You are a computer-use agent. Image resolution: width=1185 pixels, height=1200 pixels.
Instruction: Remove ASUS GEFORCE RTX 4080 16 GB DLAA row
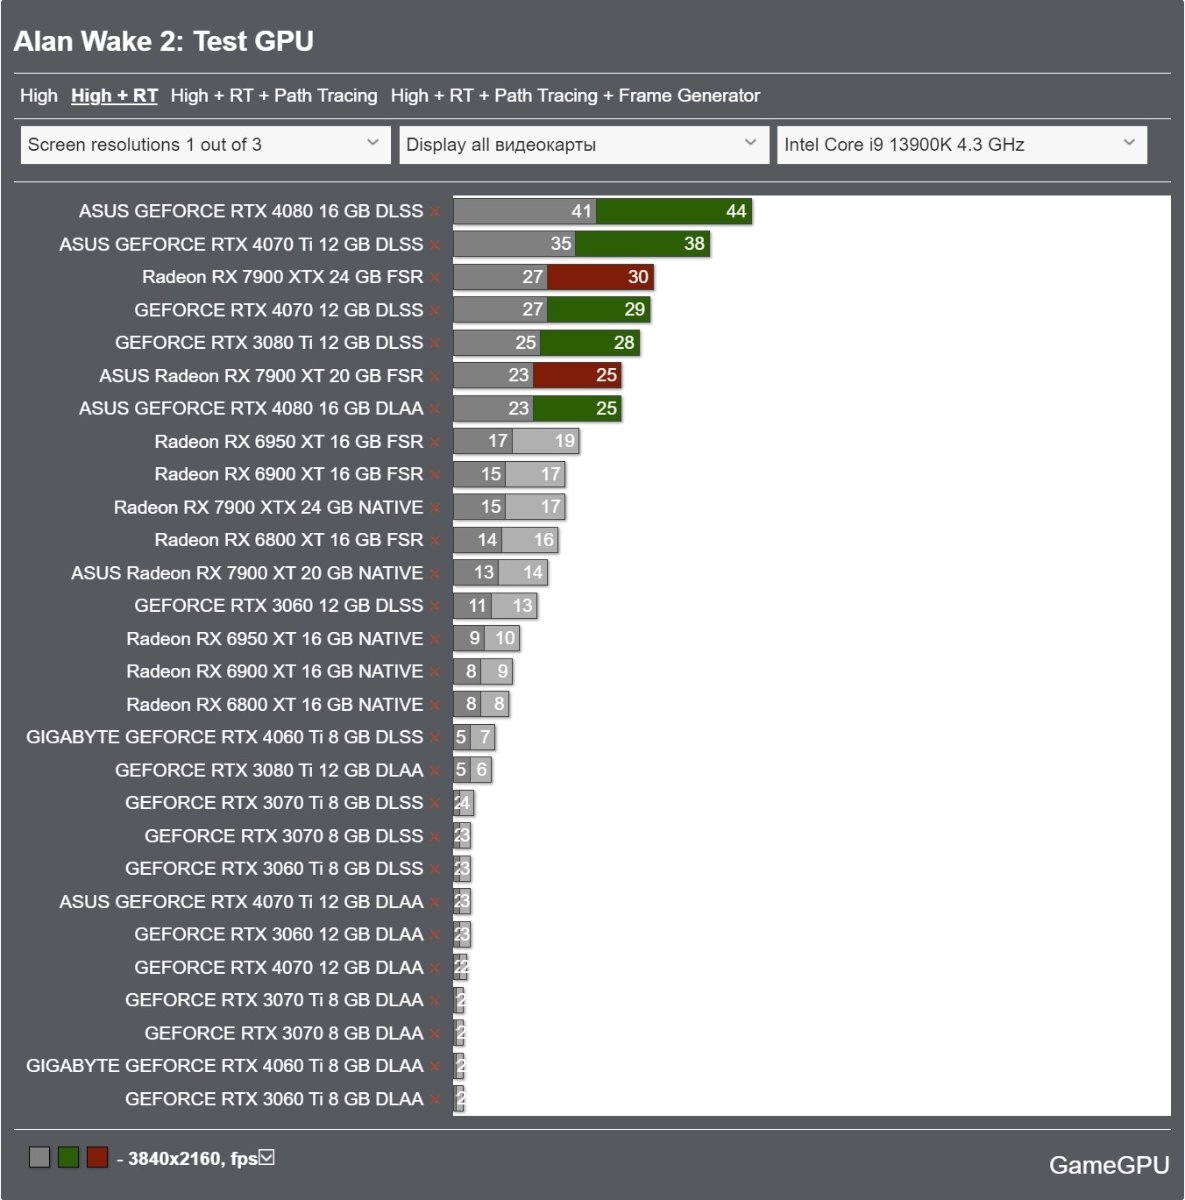[x=436, y=409]
